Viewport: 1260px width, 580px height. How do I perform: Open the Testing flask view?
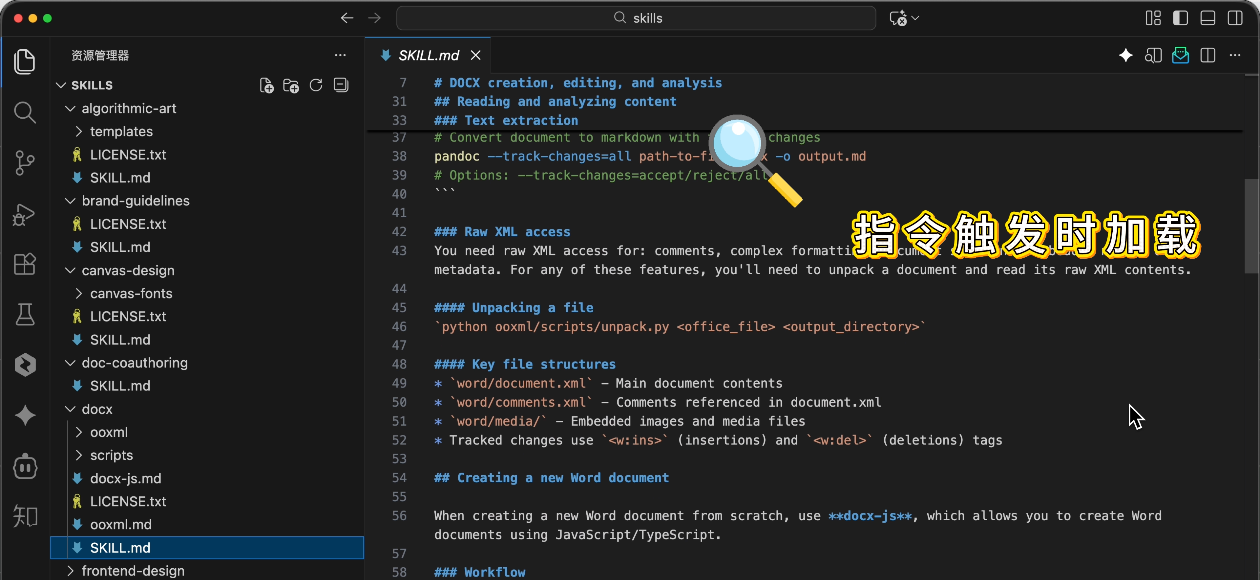pyautogui.click(x=25, y=316)
